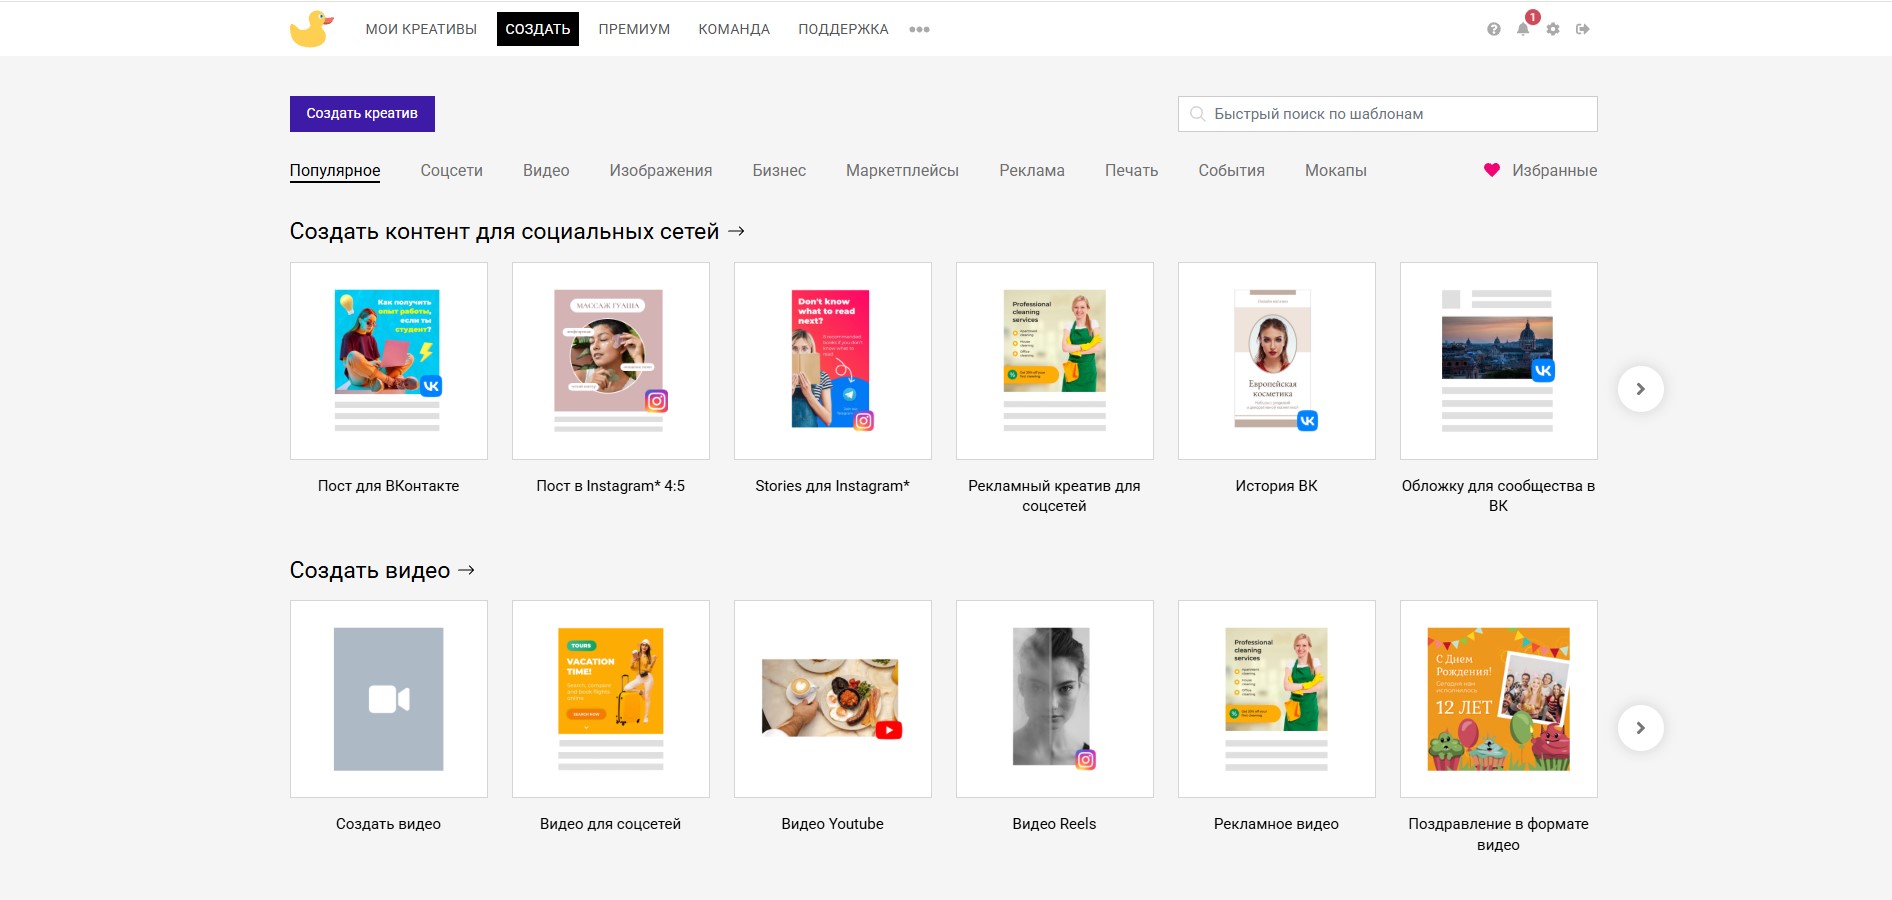The image size is (1892, 900).
Task: Switch to the Мокапы tab
Action: tap(1335, 170)
